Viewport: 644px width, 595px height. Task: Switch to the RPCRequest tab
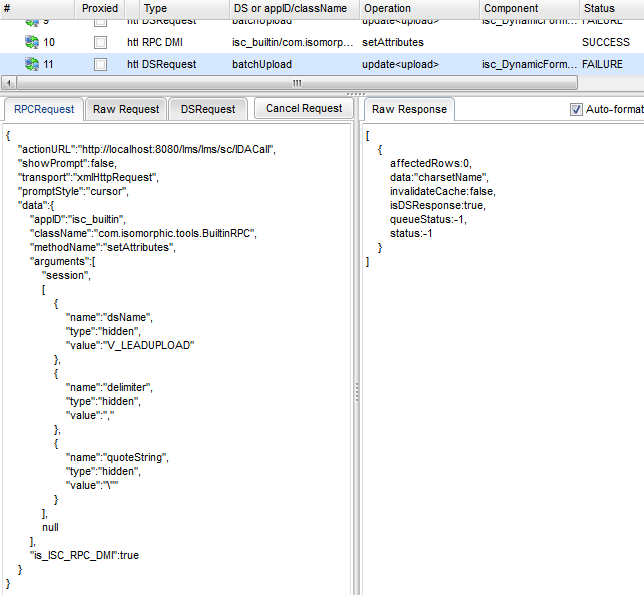click(x=44, y=109)
